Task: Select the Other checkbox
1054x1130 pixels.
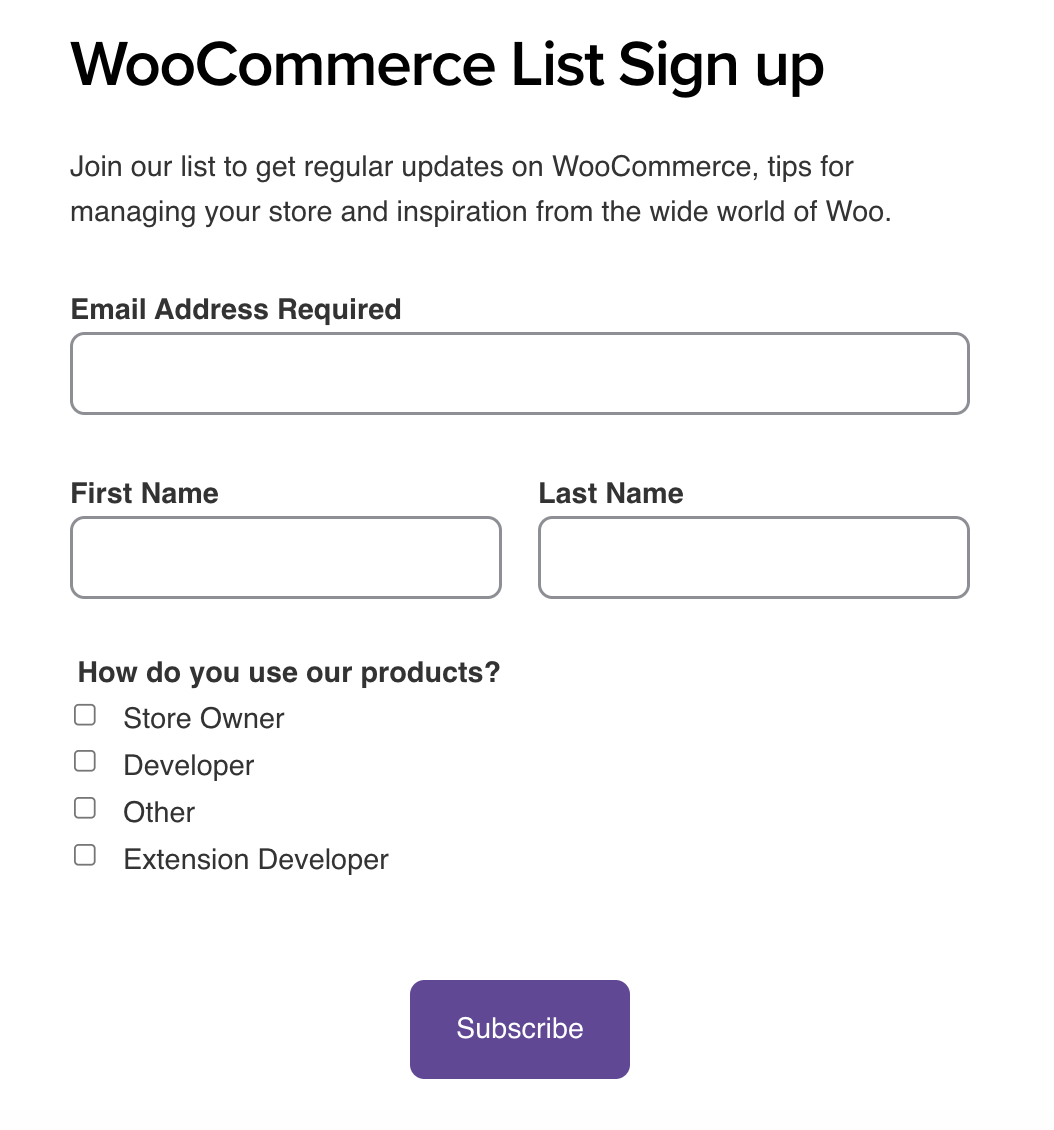Action: (x=85, y=807)
